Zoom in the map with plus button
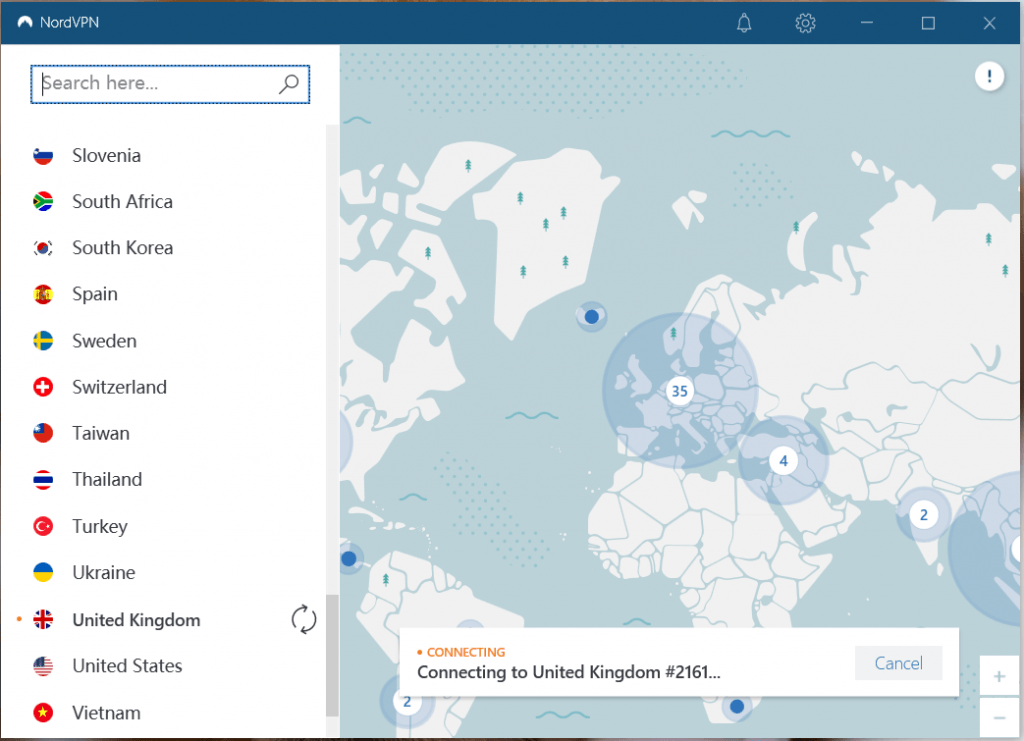 click(x=999, y=676)
